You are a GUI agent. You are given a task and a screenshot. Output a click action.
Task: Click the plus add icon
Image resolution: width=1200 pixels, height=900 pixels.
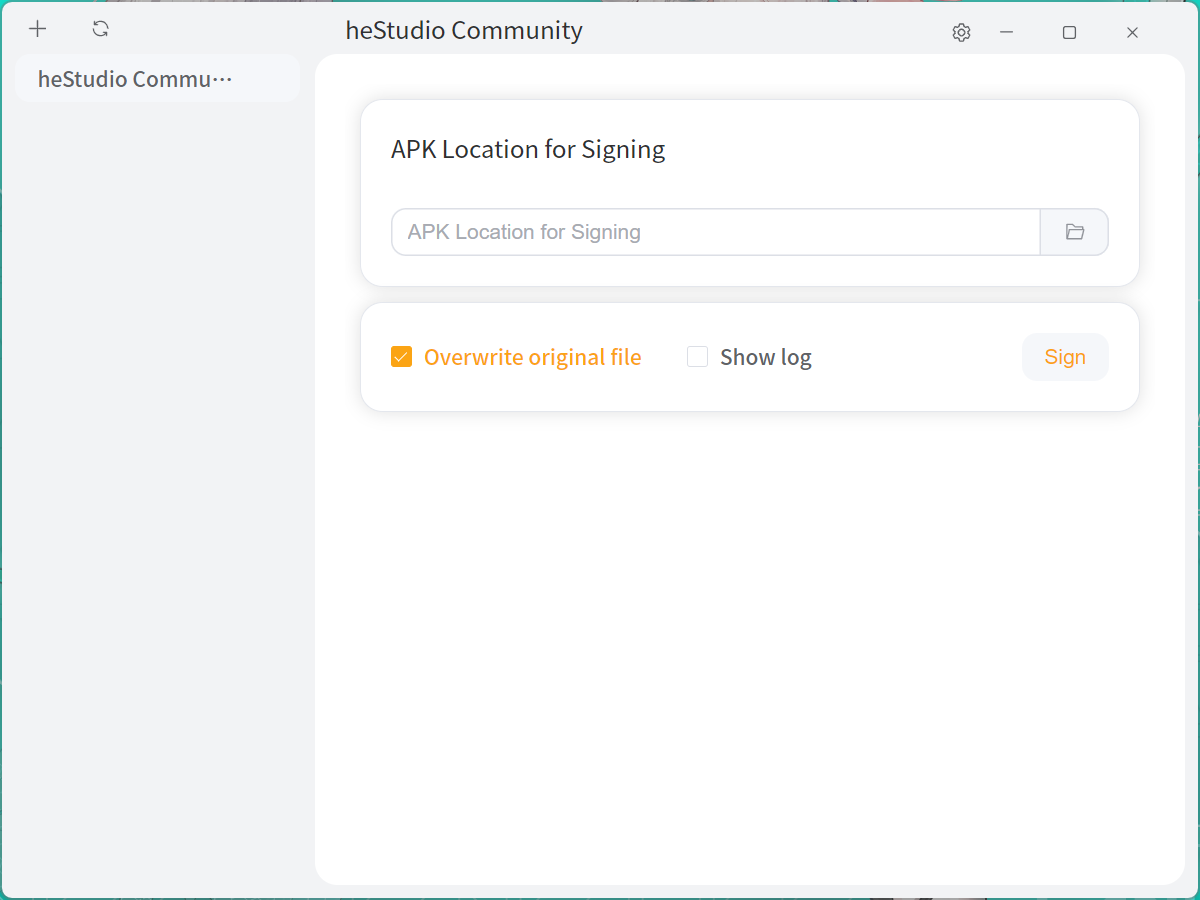38,29
